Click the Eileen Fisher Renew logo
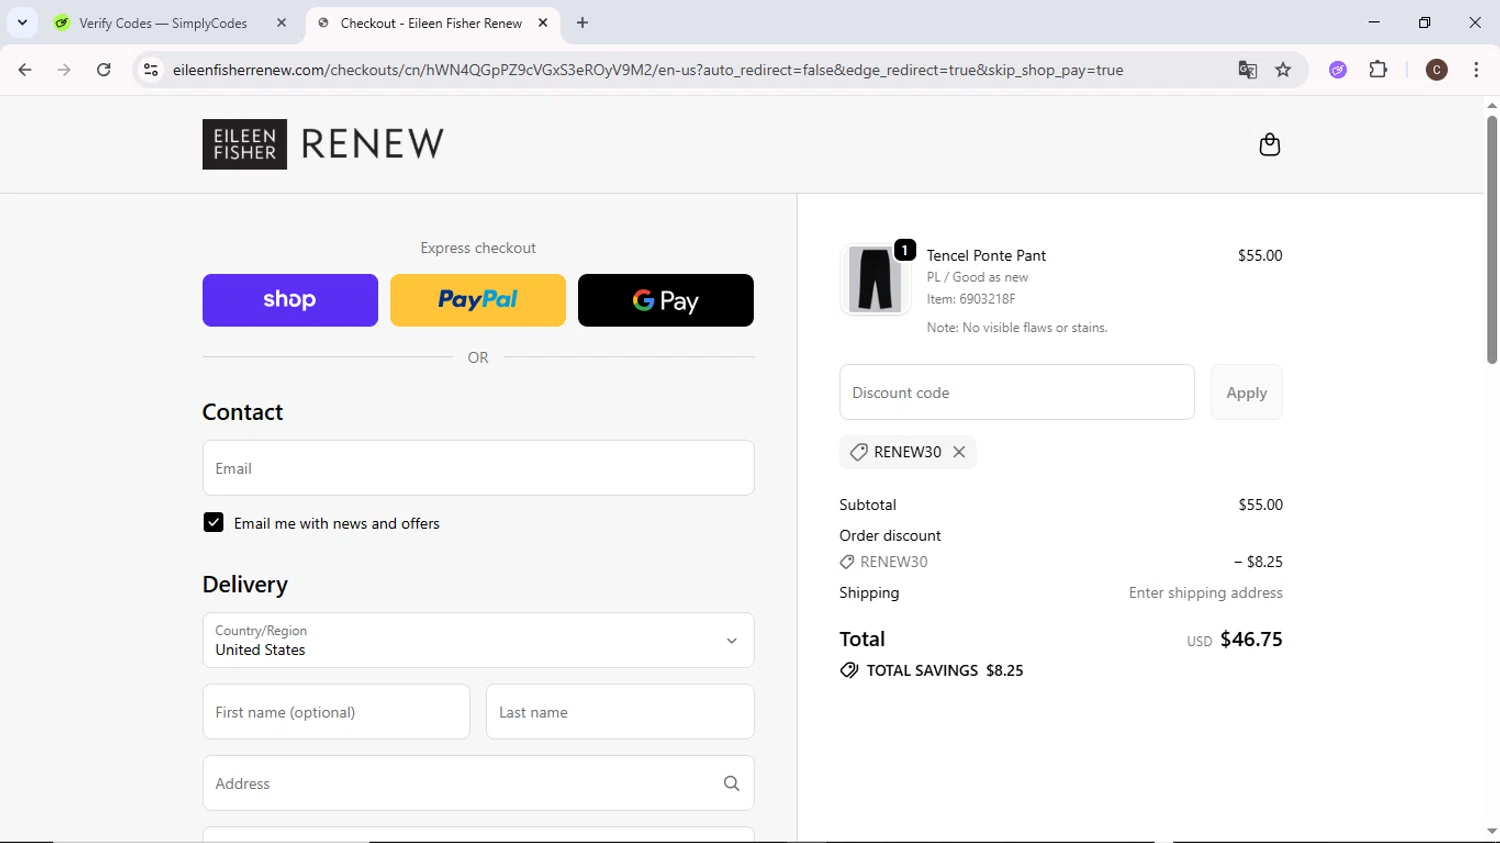 pyautogui.click(x=323, y=144)
